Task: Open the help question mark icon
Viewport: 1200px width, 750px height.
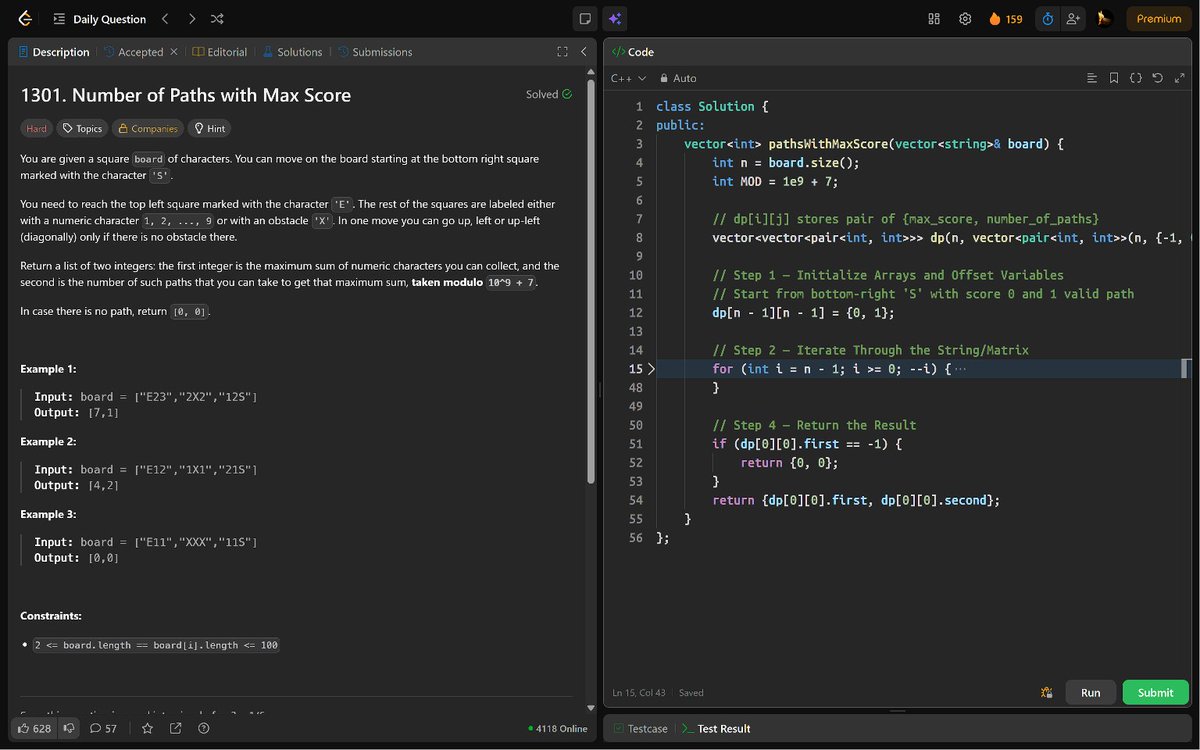Action: coord(204,729)
